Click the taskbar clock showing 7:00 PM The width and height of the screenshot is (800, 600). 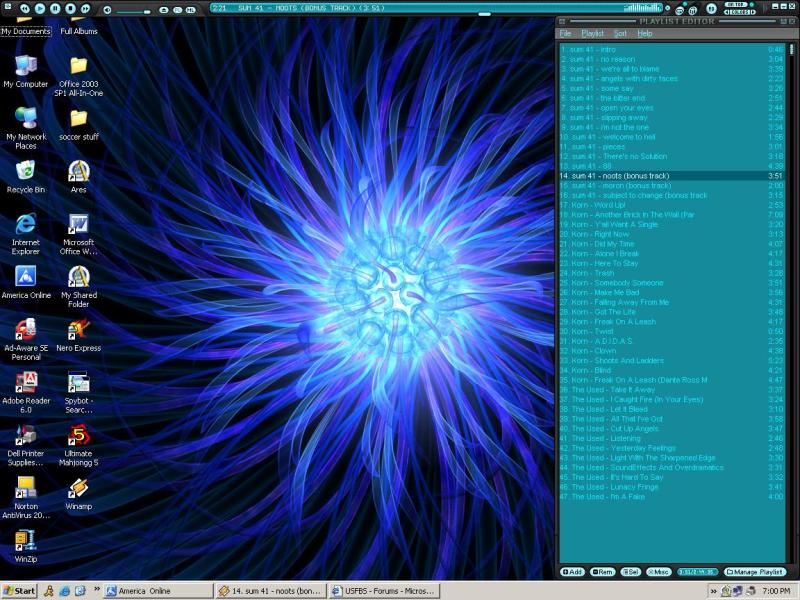(776, 591)
